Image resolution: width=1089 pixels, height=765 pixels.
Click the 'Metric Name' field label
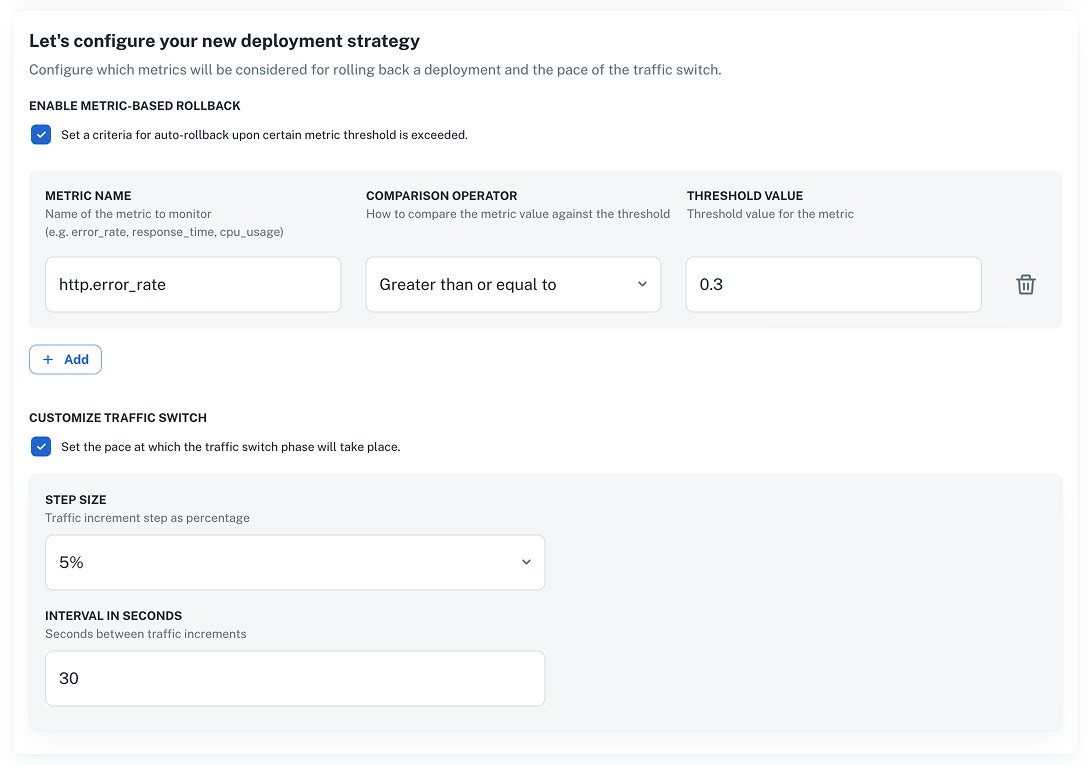(88, 196)
